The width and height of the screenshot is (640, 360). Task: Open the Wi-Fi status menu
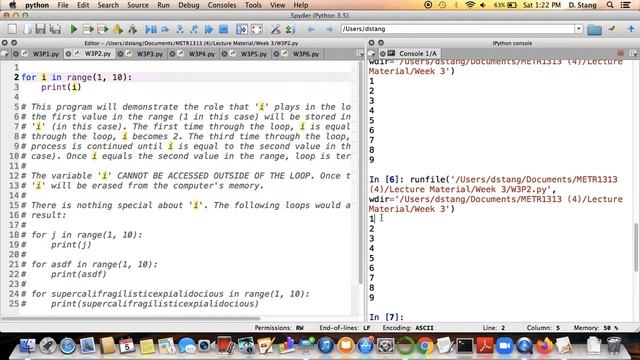(x=470, y=5)
